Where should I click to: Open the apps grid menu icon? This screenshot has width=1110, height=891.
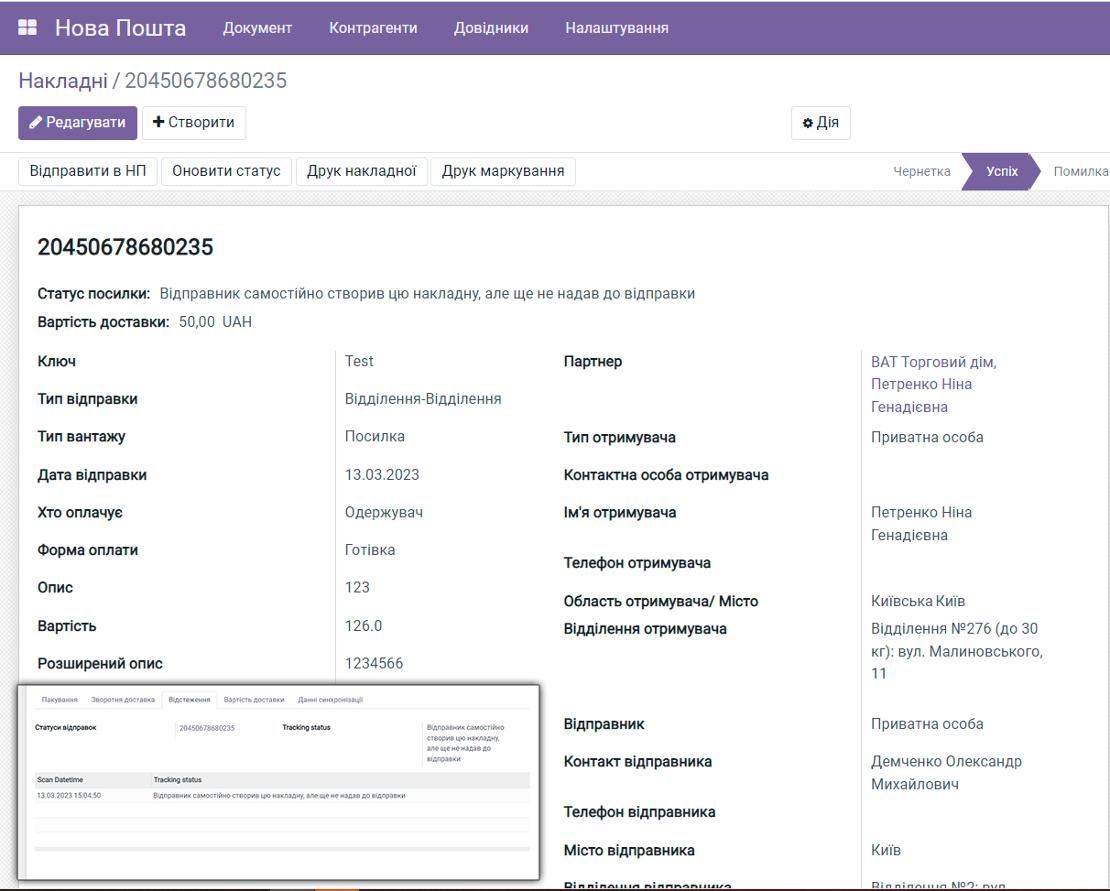pyautogui.click(x=28, y=28)
